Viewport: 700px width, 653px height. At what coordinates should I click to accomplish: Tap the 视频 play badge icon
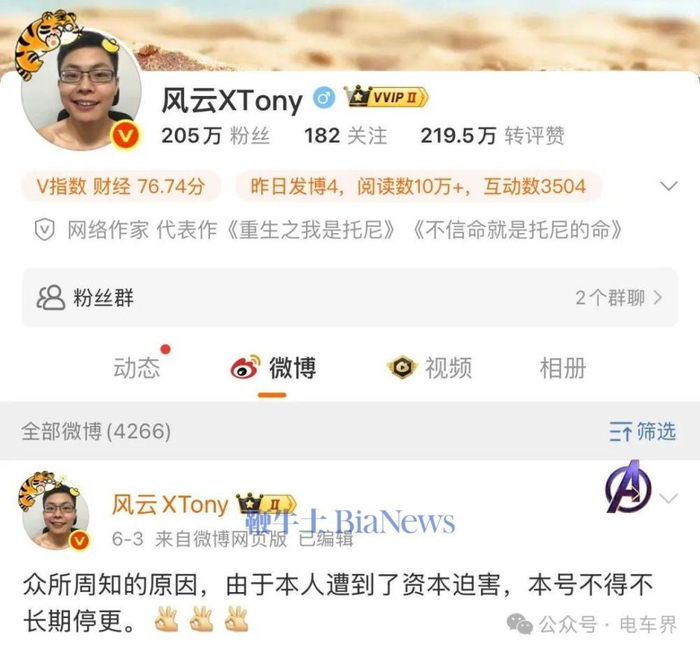(x=402, y=367)
